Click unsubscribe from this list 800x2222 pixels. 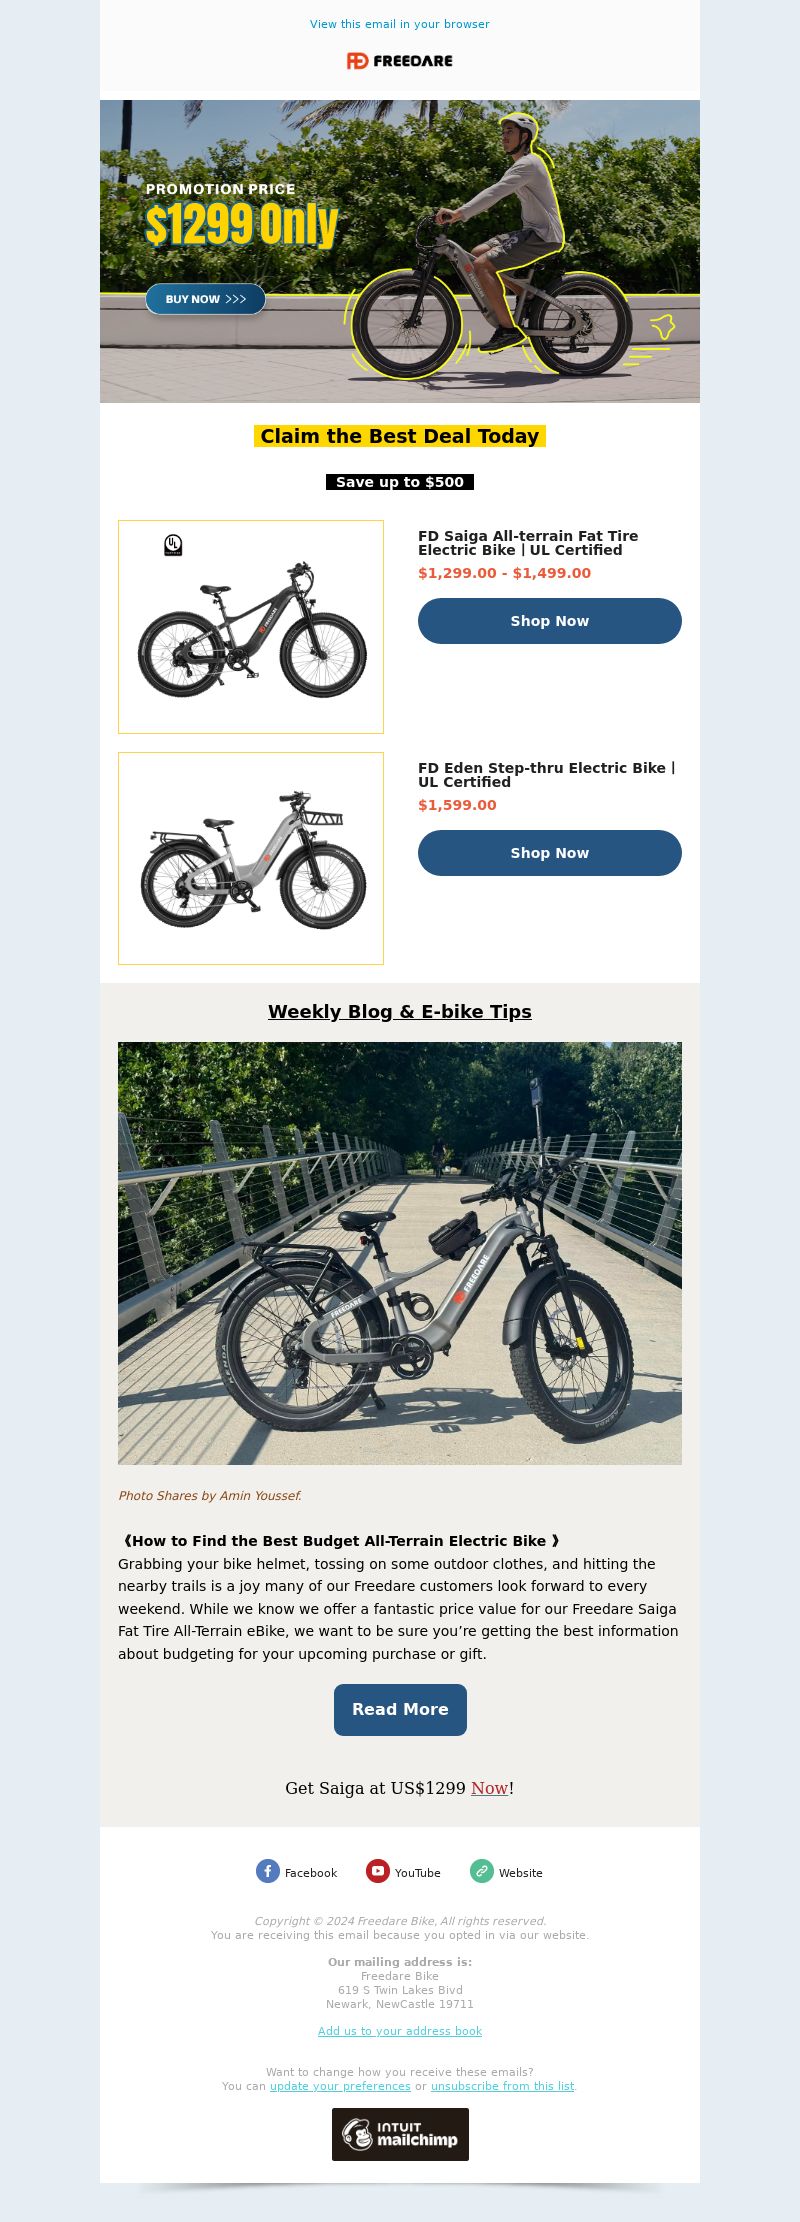[502, 2086]
